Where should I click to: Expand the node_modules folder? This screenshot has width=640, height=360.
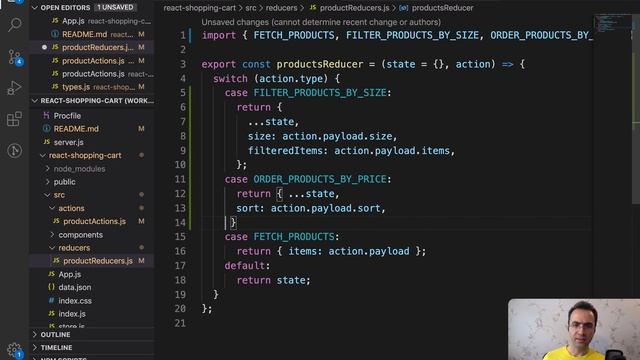coord(79,169)
